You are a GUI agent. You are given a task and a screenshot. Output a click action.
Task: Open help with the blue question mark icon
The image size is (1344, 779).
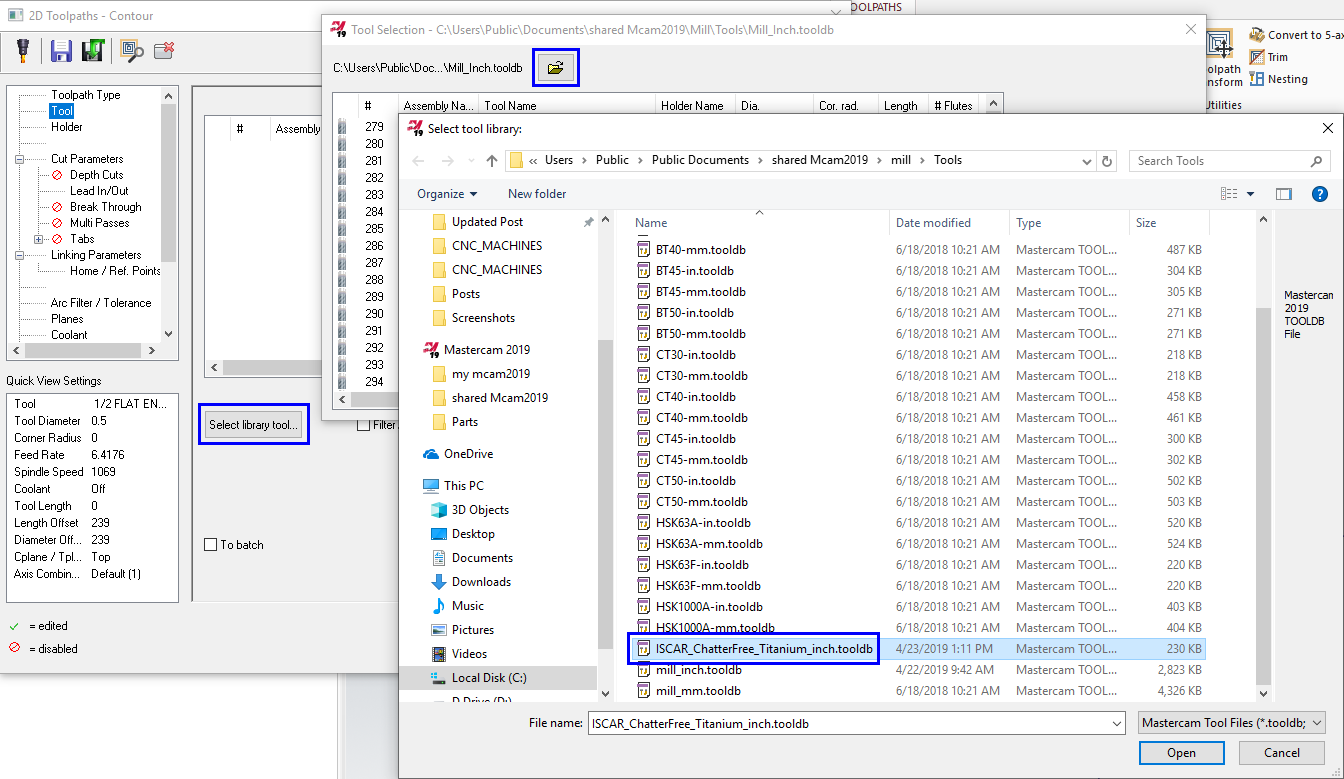tap(1319, 194)
